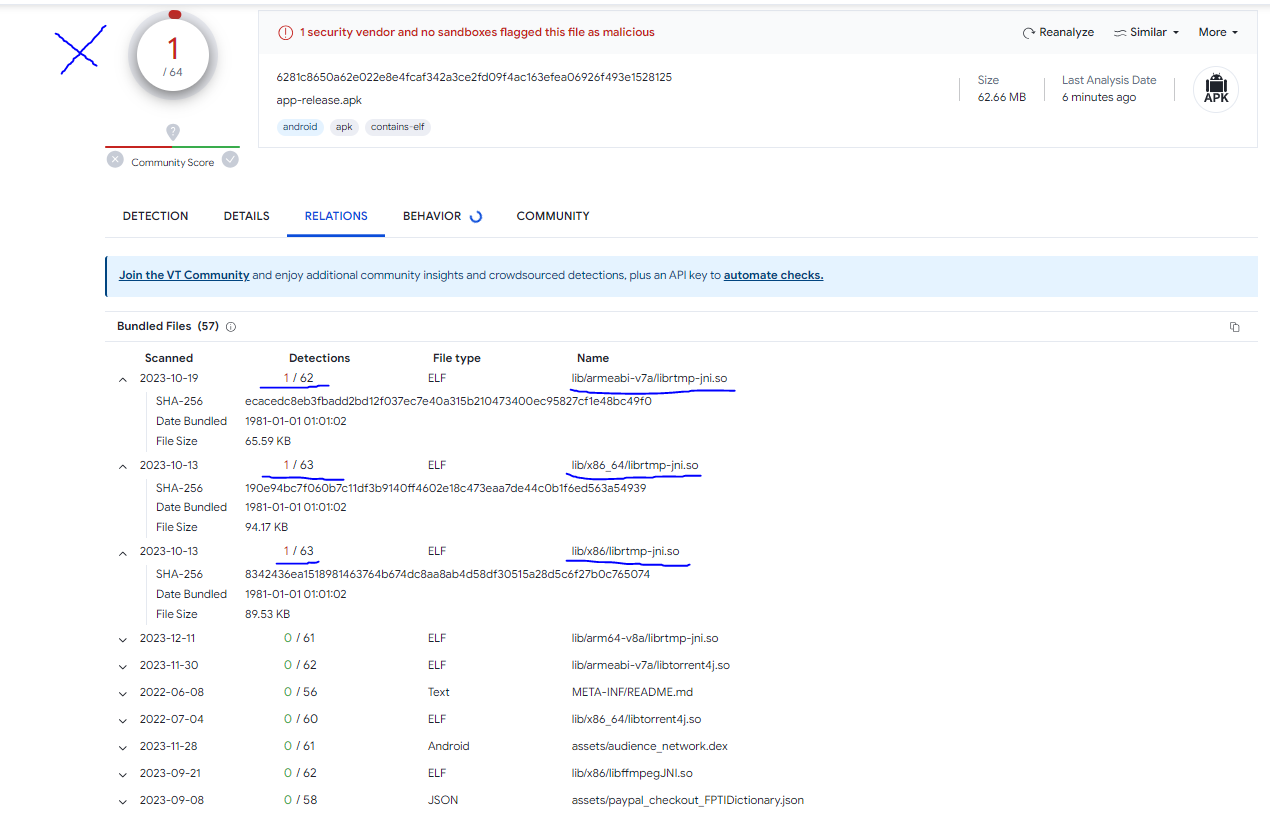This screenshot has height=825, width=1270.
Task: Click the Scanned column header
Action: 169,358
